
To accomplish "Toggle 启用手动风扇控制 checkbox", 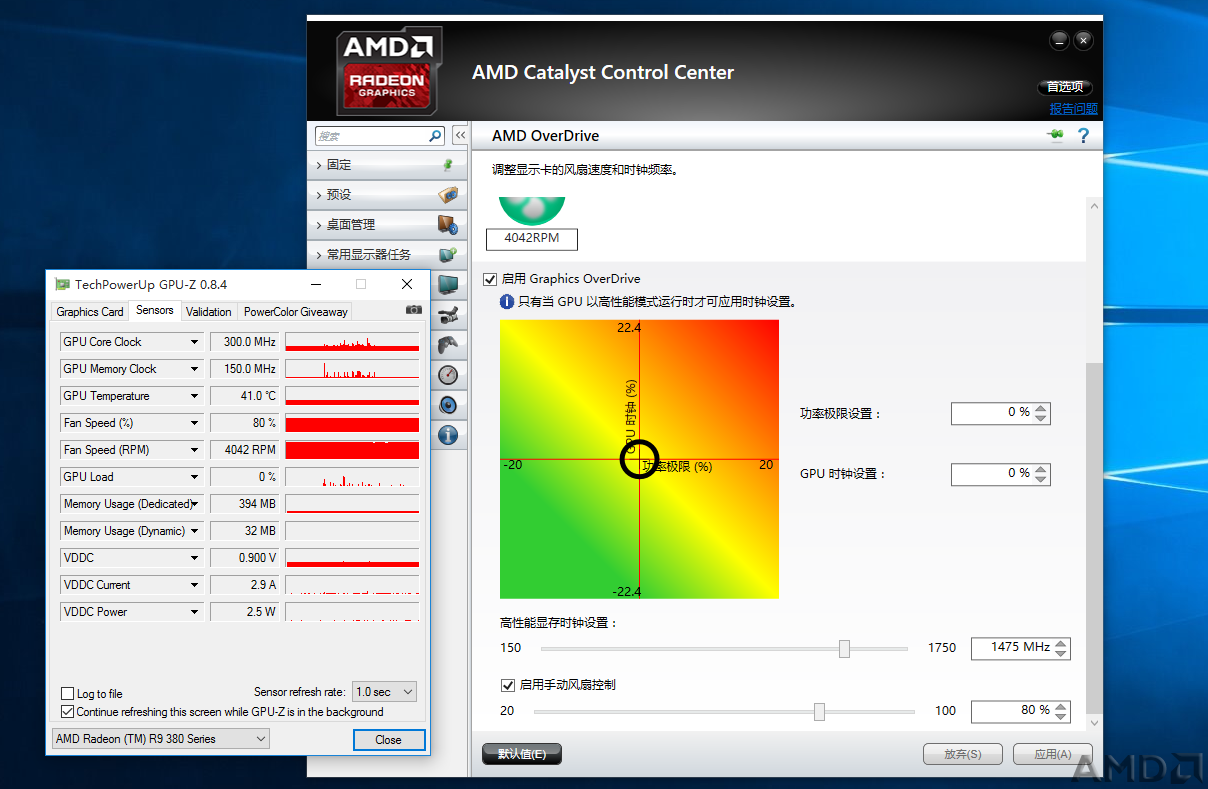I will click(508, 685).
